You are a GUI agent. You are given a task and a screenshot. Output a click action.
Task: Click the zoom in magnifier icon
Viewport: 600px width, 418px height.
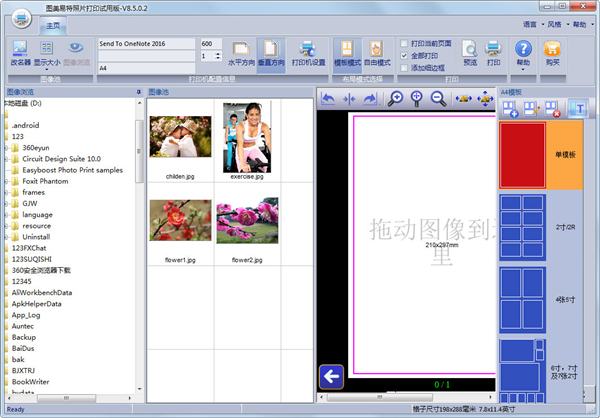point(396,98)
